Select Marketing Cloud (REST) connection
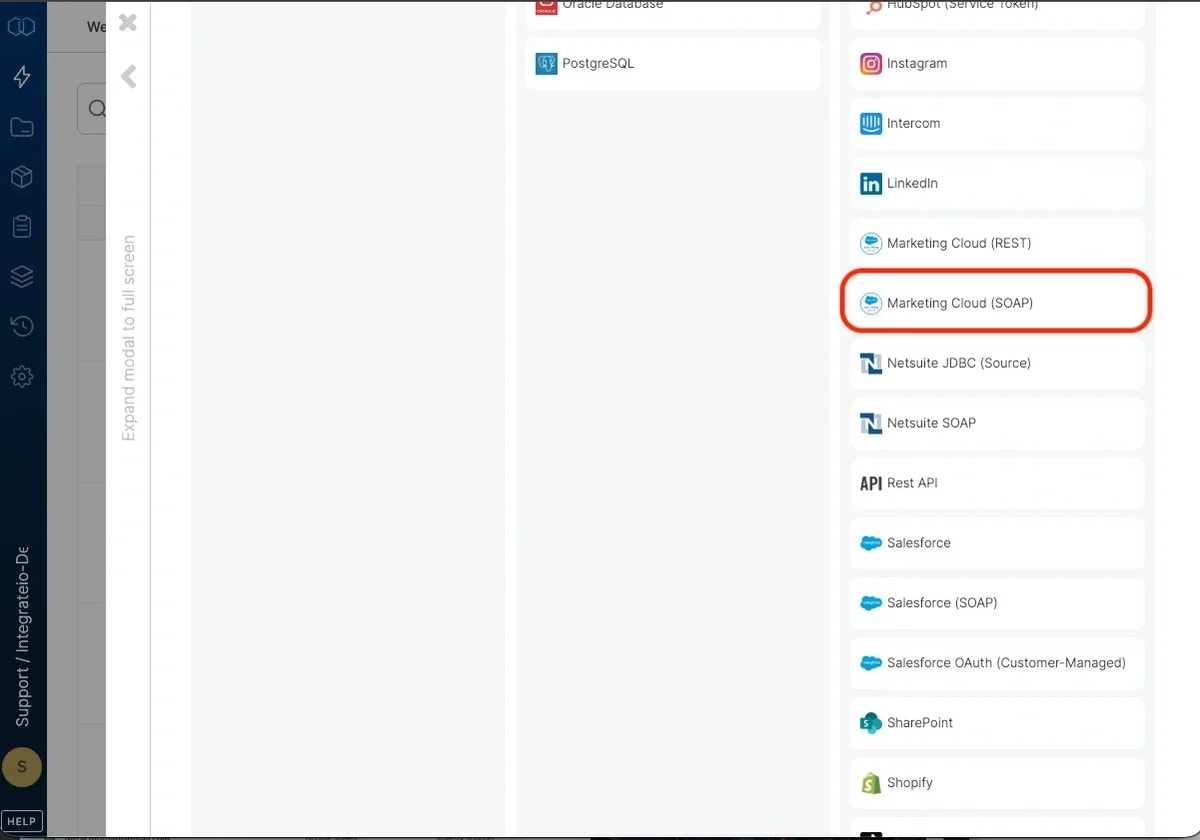1200x840 pixels. pos(998,243)
